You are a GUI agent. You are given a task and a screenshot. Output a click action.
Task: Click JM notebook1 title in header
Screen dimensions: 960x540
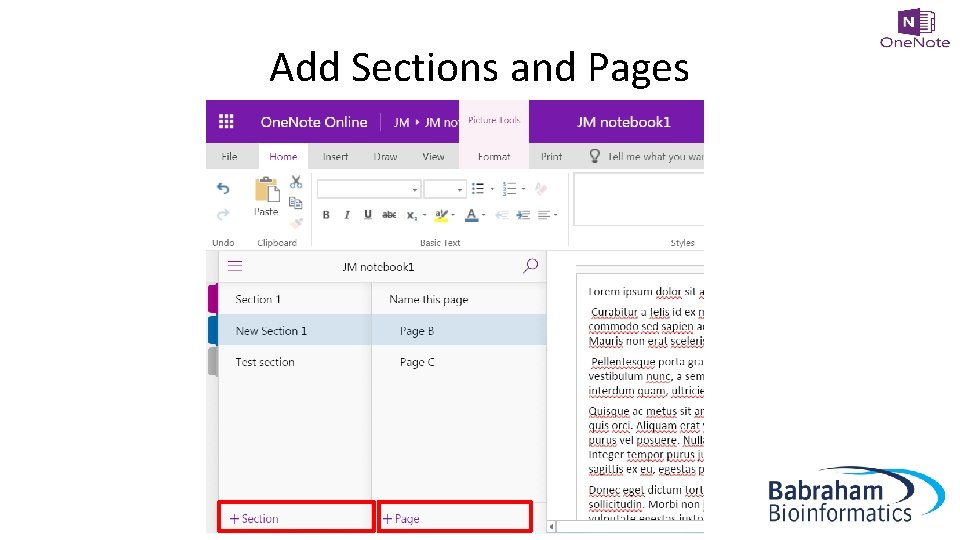623,122
